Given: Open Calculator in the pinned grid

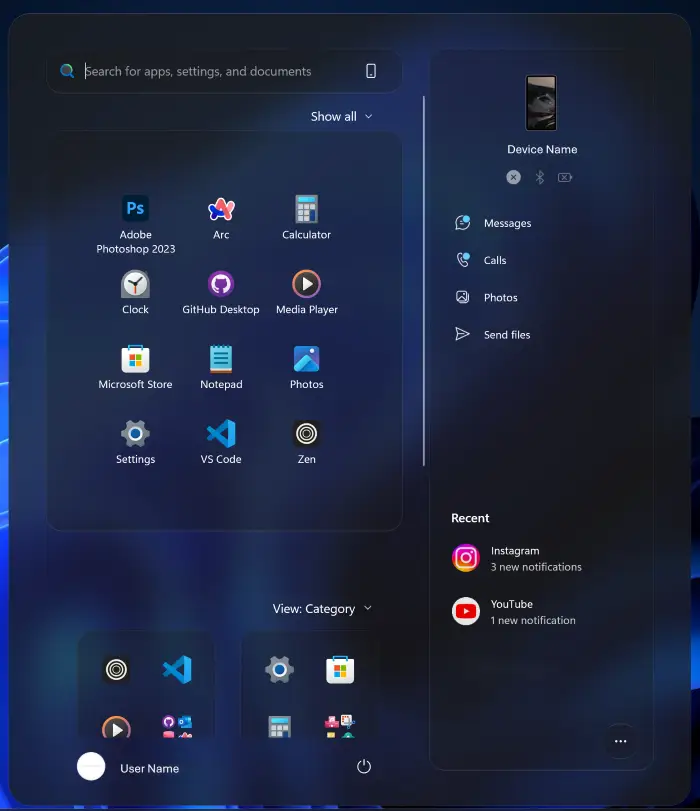Looking at the screenshot, I should click(x=306, y=218).
